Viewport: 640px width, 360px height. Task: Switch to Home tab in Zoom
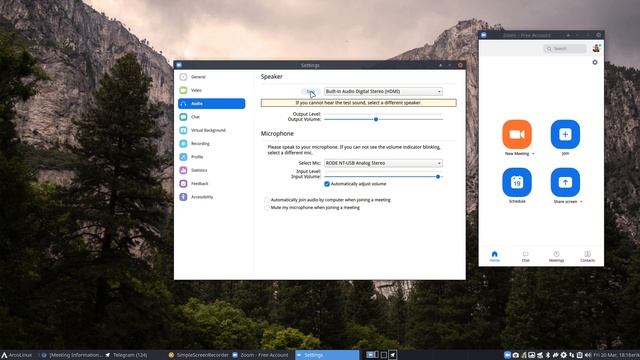[x=494, y=256]
